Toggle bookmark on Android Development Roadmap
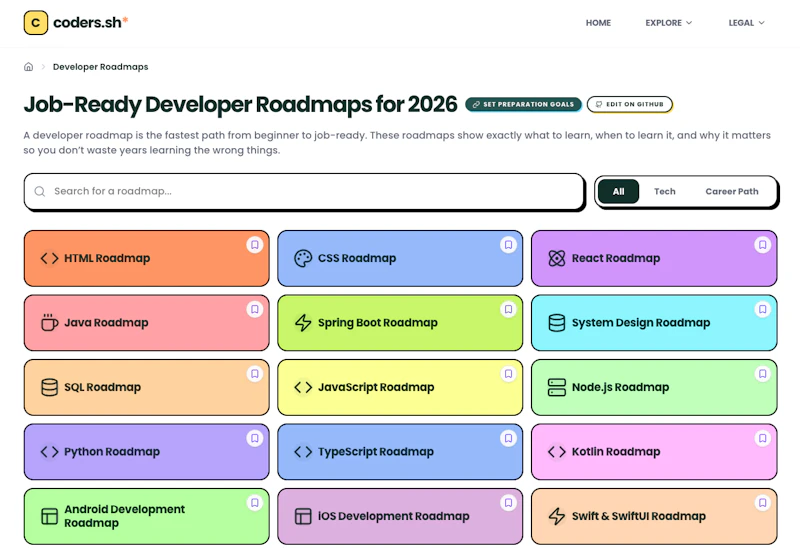 [255, 503]
